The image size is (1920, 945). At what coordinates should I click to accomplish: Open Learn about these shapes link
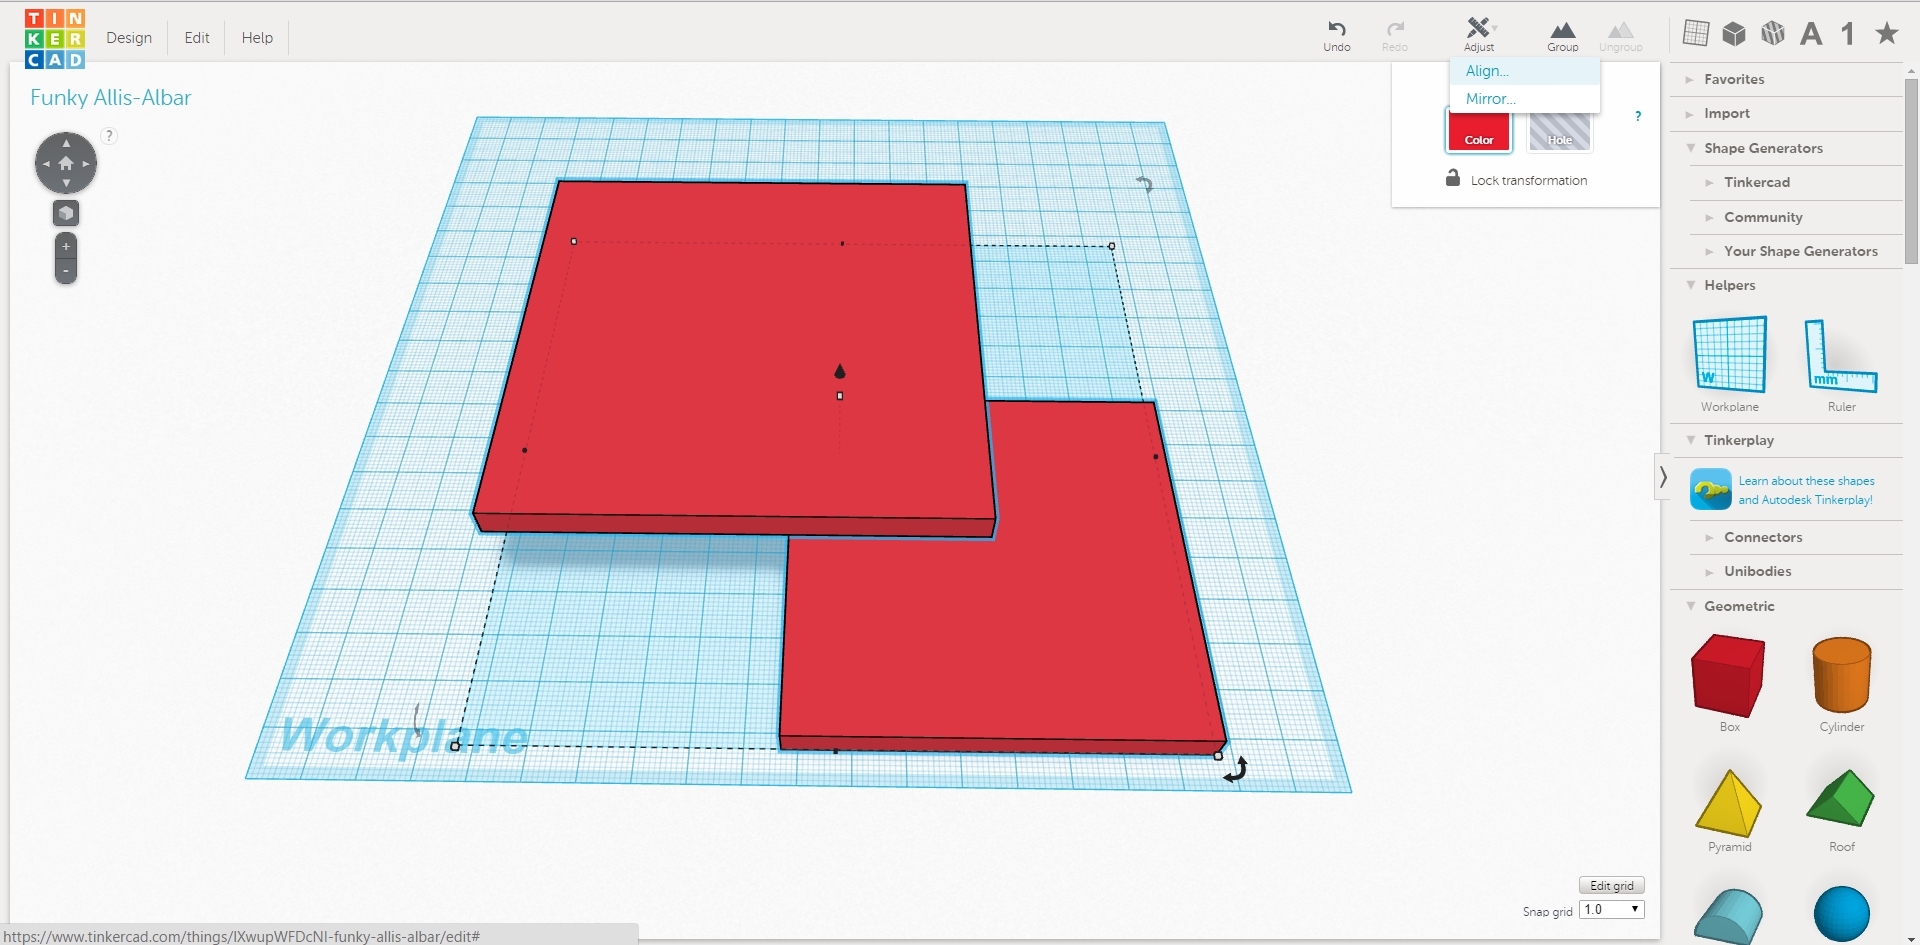[x=1806, y=490]
